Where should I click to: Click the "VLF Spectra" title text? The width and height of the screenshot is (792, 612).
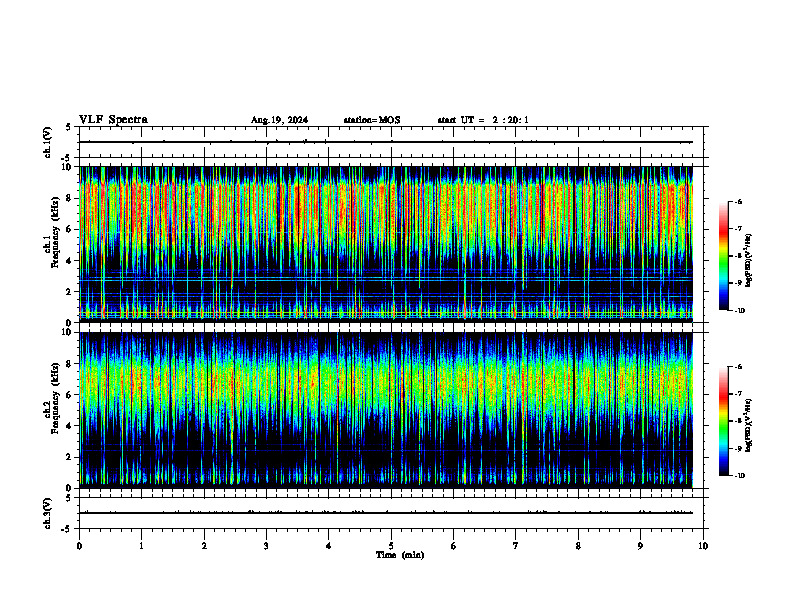click(x=113, y=120)
